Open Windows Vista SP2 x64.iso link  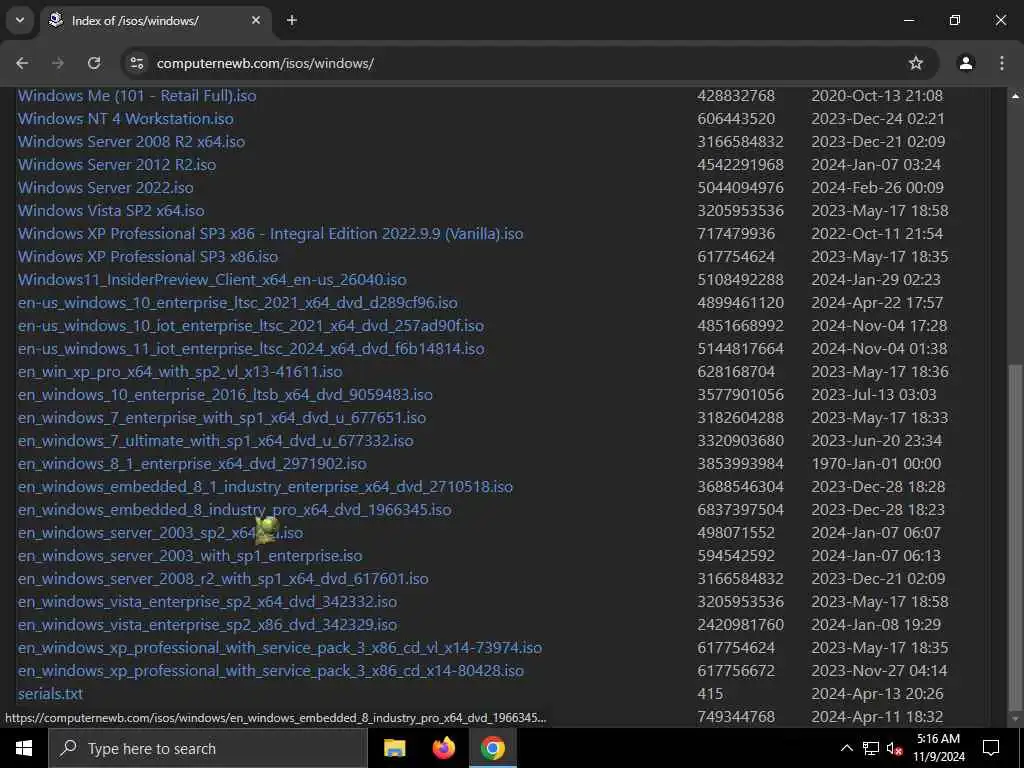[x=111, y=210]
